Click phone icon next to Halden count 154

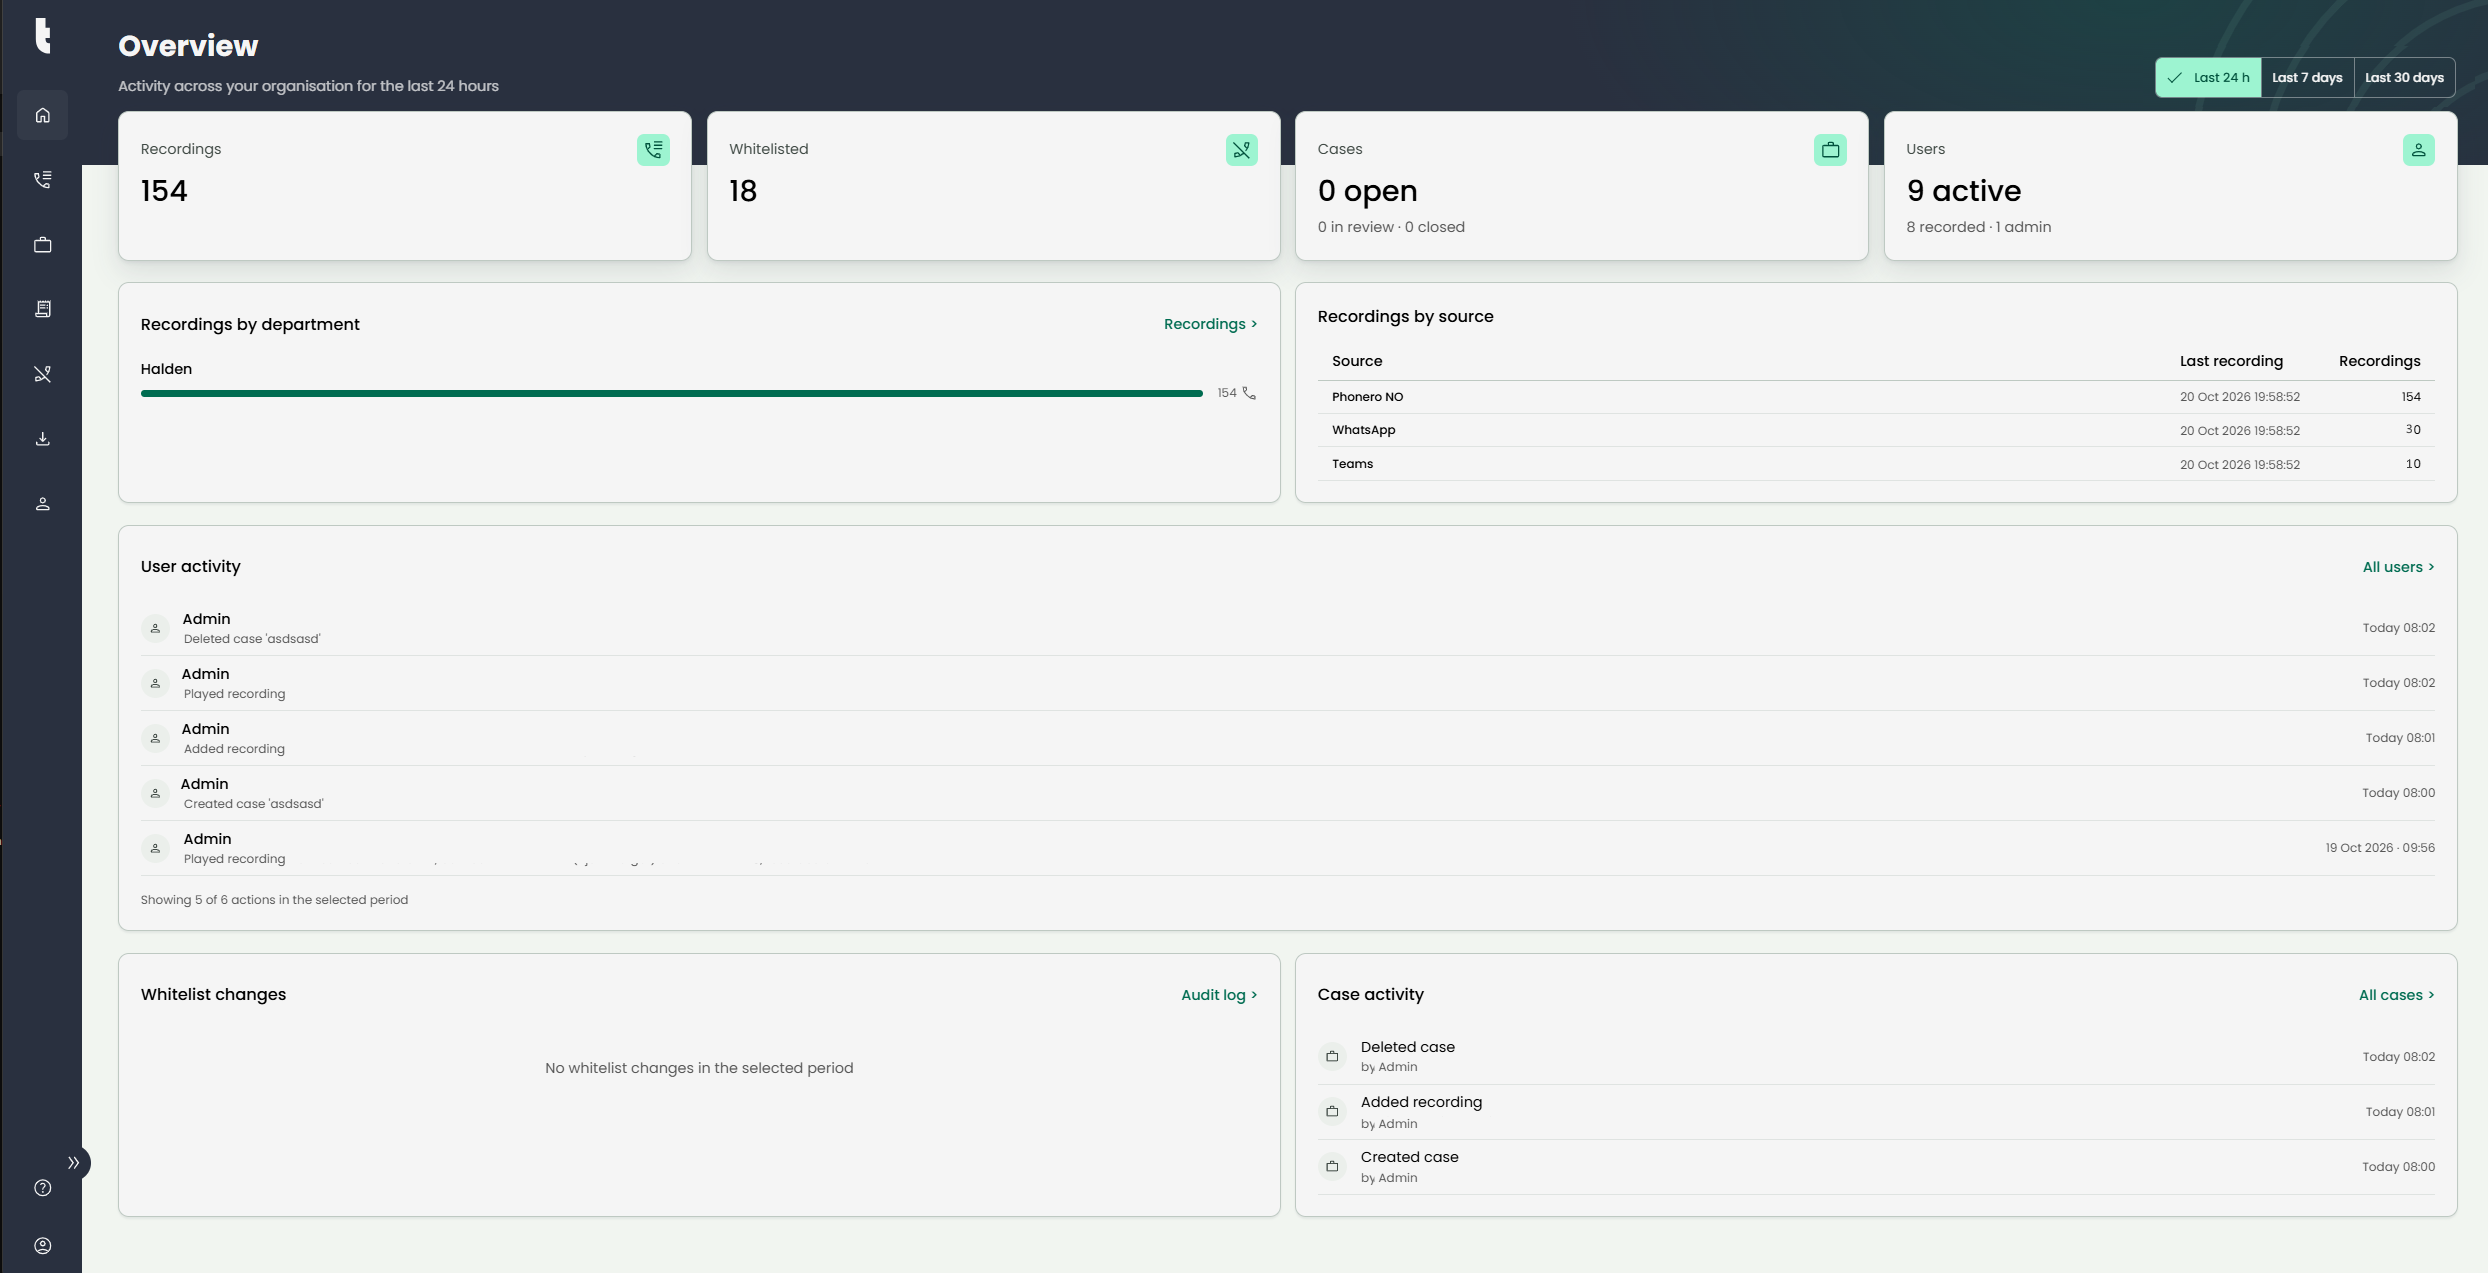pos(1249,393)
